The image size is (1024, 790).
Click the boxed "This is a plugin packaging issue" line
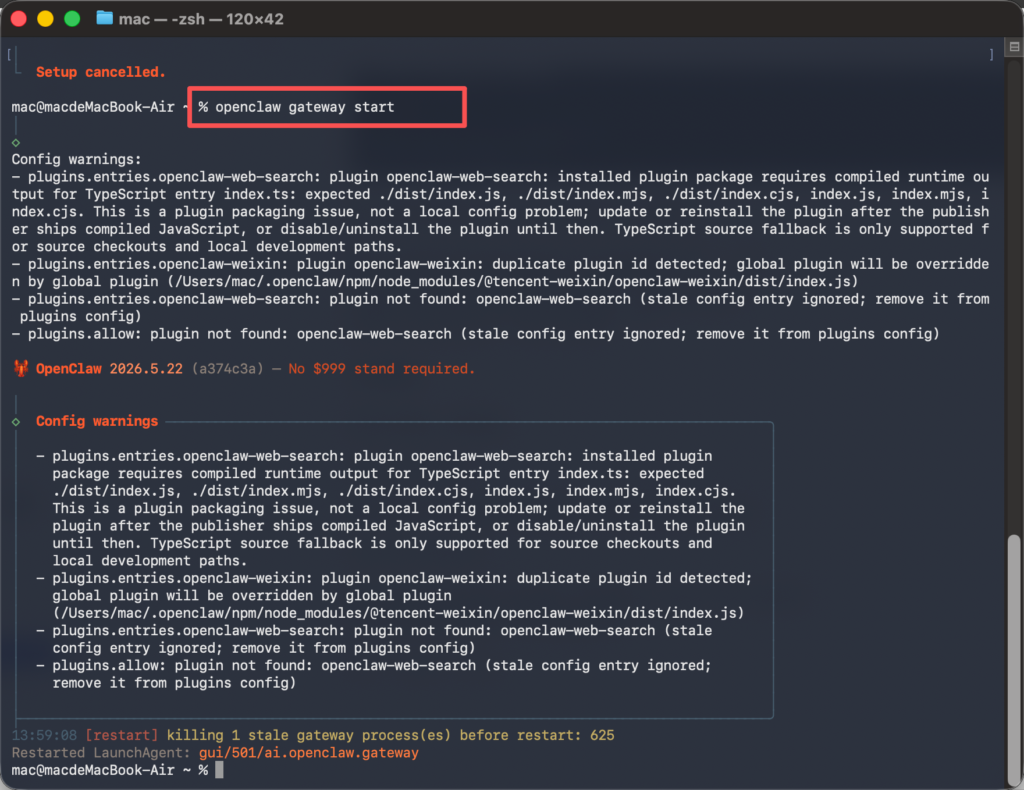(x=398, y=509)
